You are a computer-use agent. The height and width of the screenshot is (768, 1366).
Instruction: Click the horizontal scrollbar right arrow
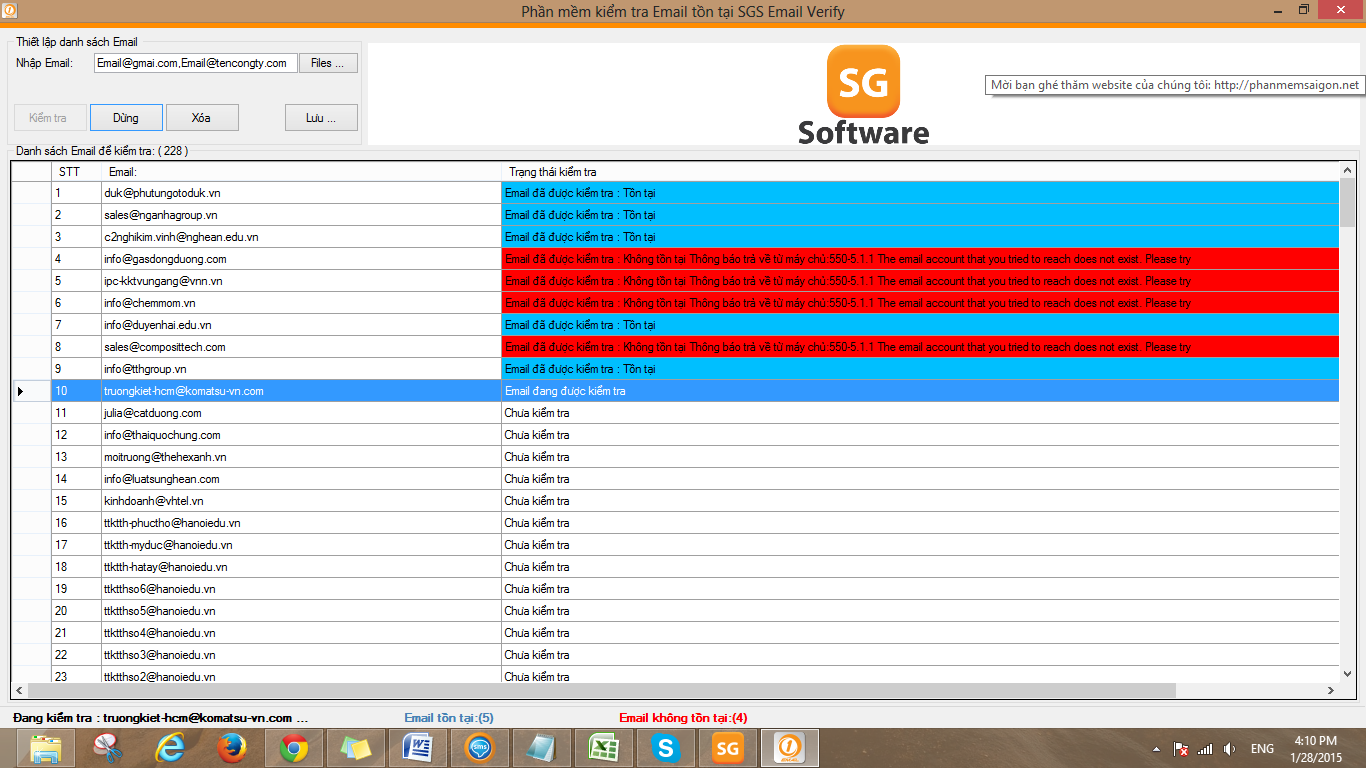[x=1330, y=691]
